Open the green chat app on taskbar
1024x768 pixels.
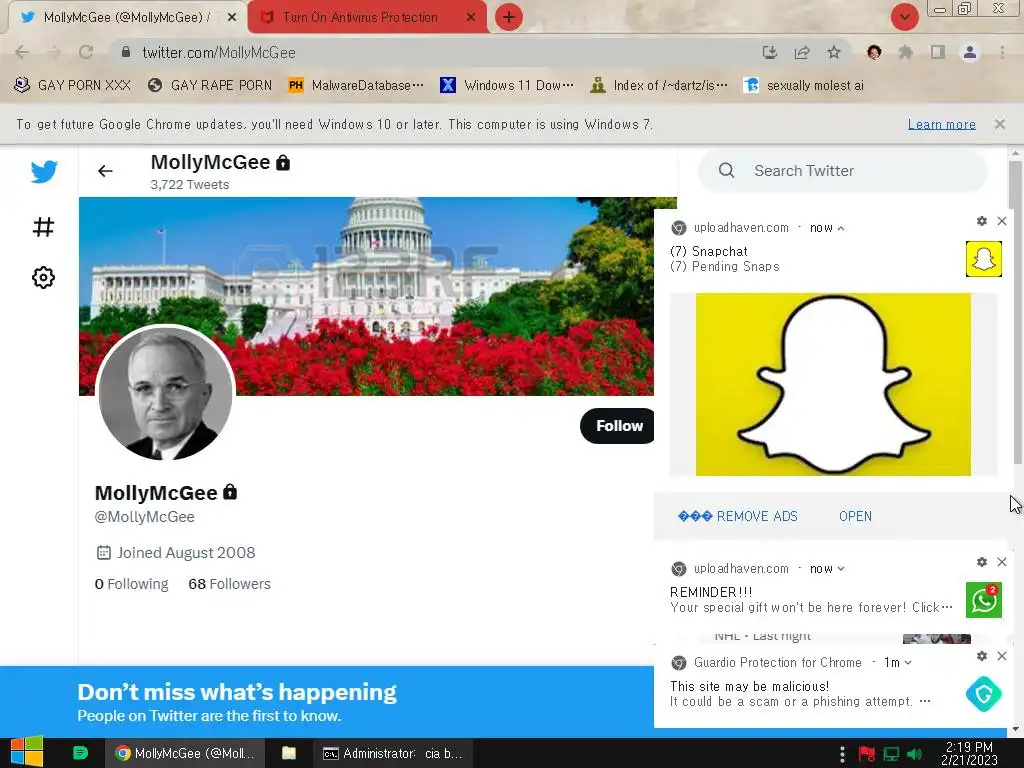click(80, 753)
